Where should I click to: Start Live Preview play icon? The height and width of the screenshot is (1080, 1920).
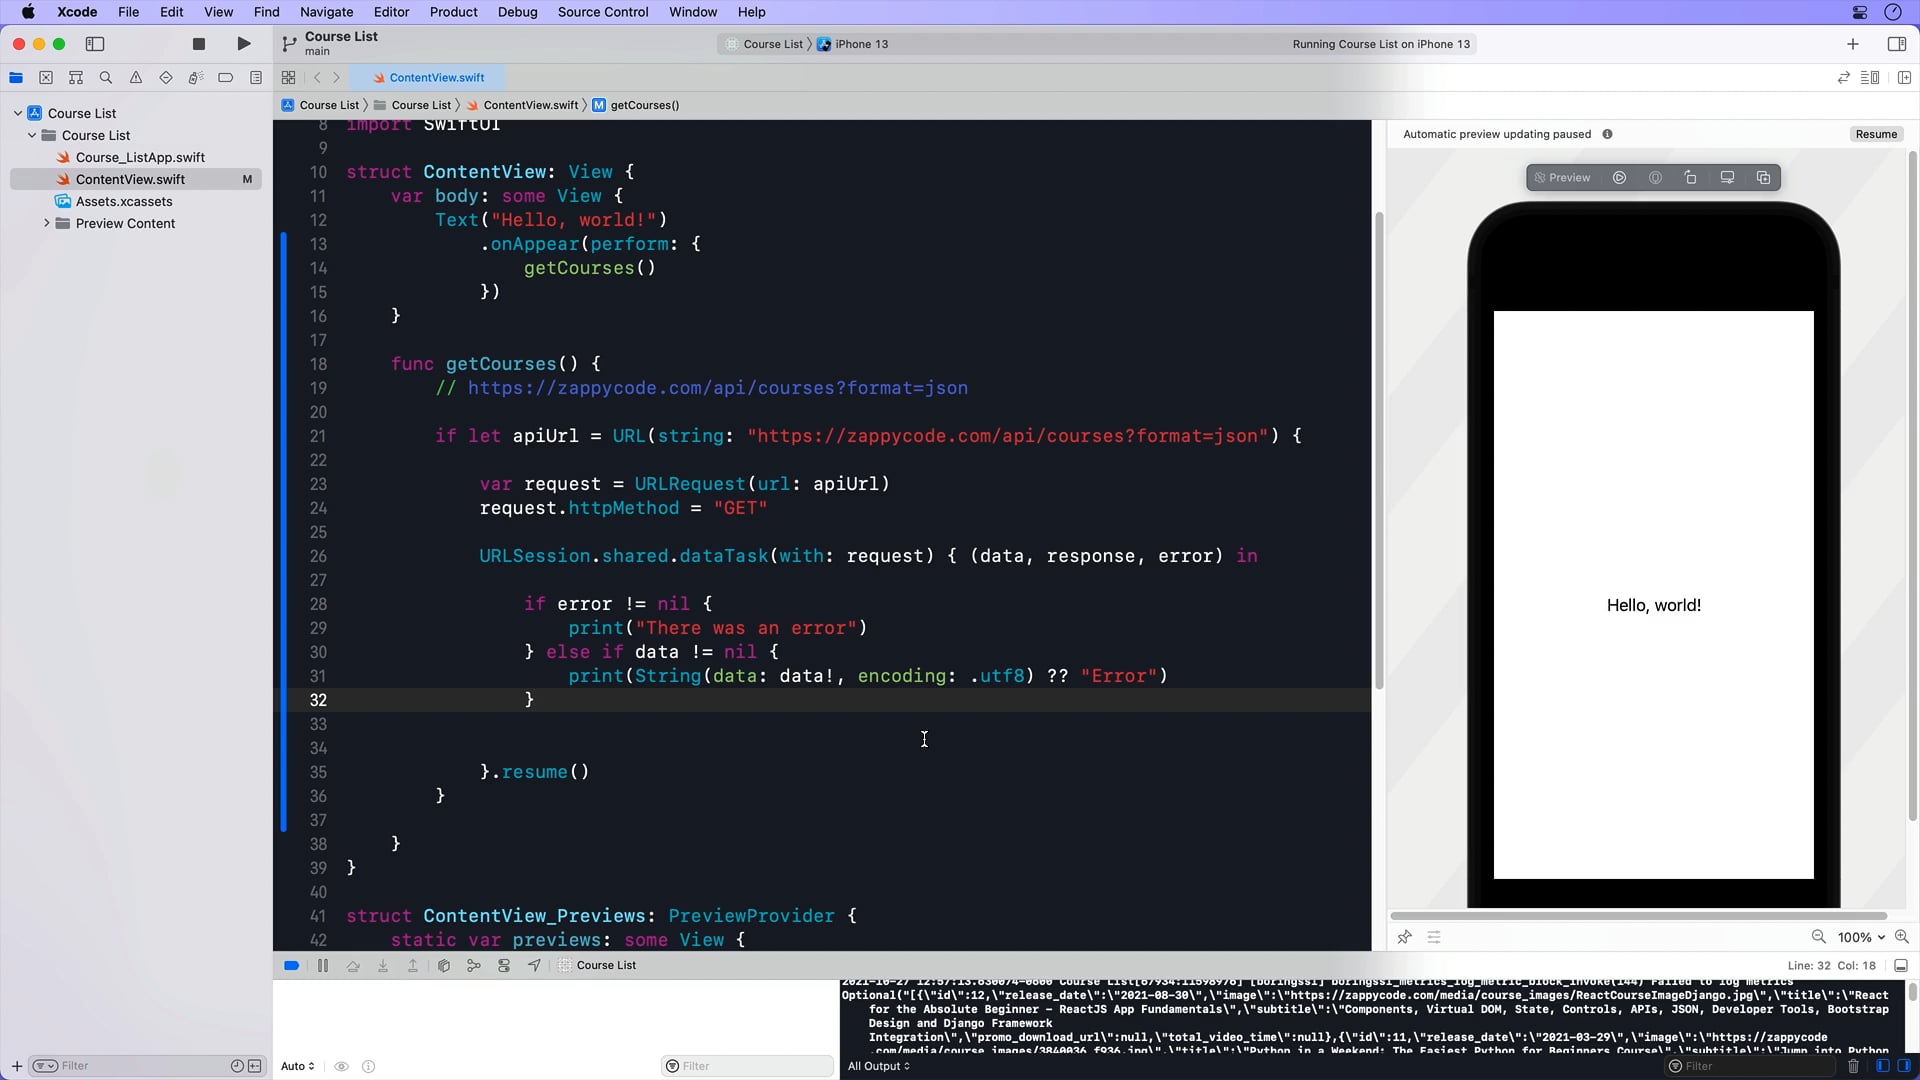tap(1619, 178)
